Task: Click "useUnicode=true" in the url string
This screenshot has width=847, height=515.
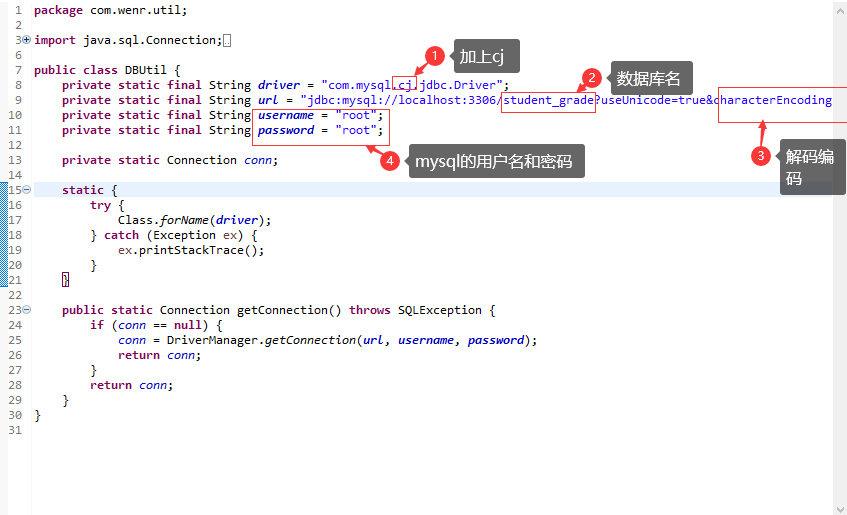Action: 655,100
